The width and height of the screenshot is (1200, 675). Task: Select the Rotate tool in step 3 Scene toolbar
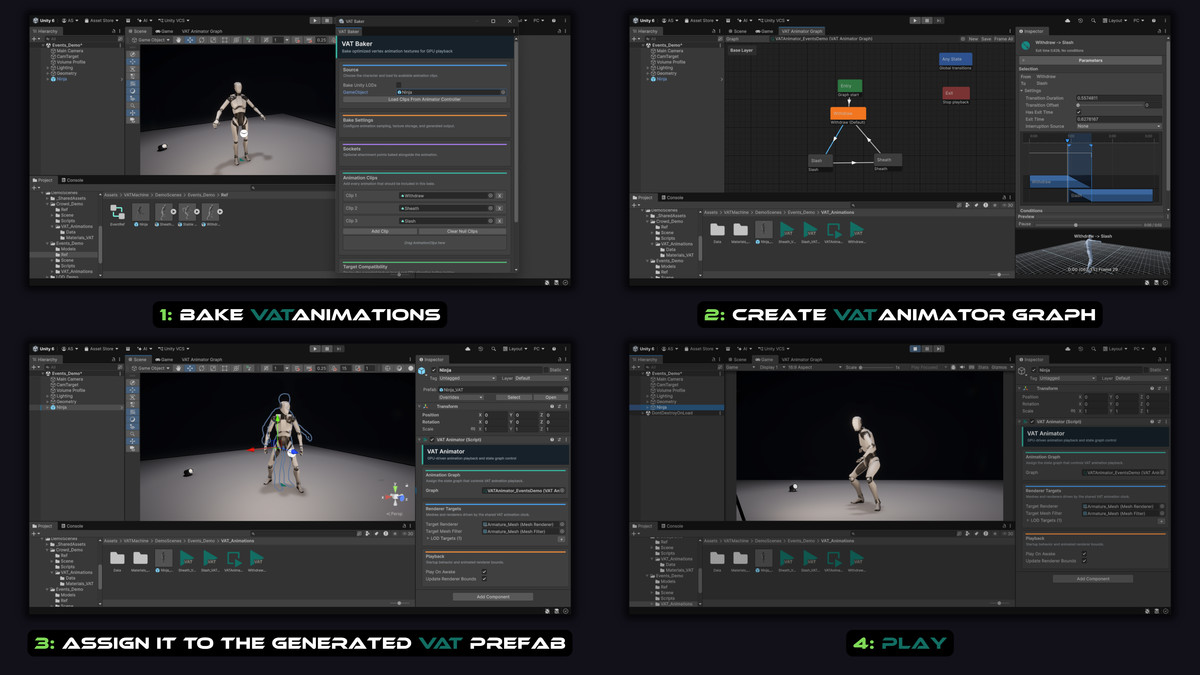click(x=202, y=368)
